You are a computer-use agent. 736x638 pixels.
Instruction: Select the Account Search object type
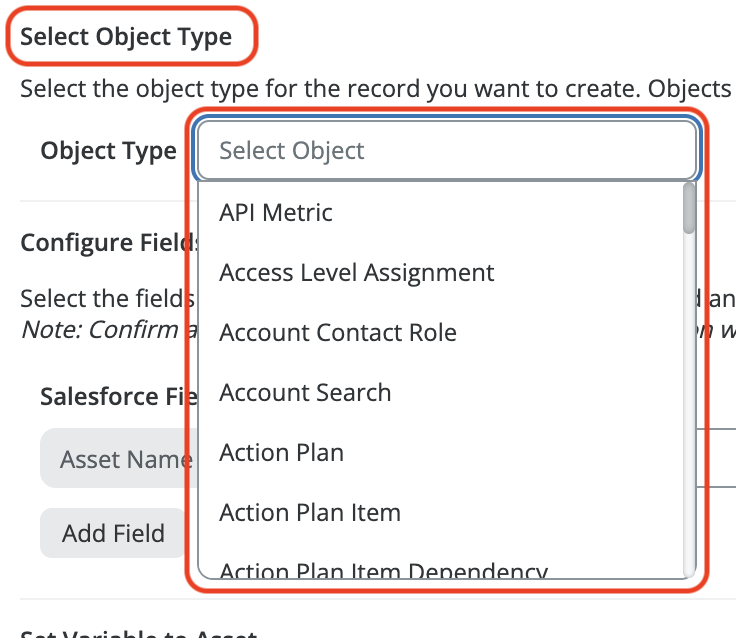pos(305,392)
